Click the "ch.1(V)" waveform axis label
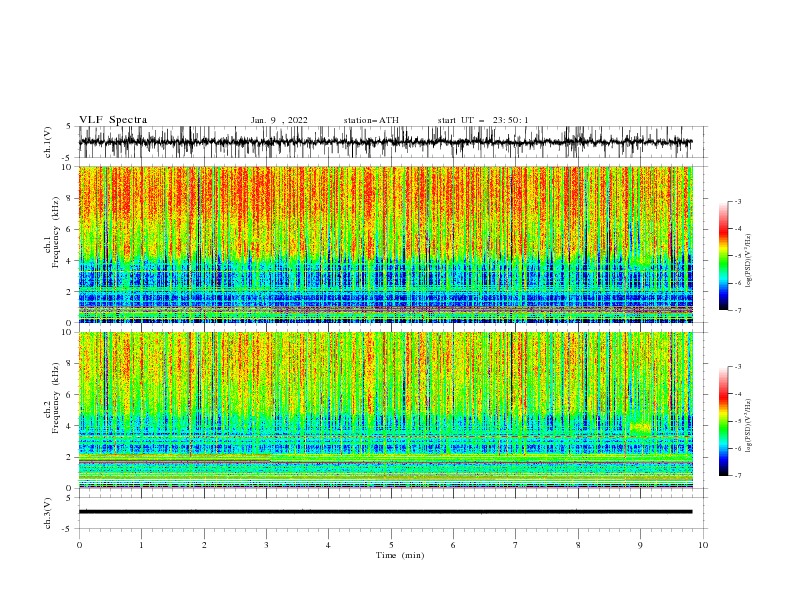The height and width of the screenshot is (612, 792). pyautogui.click(x=48, y=142)
